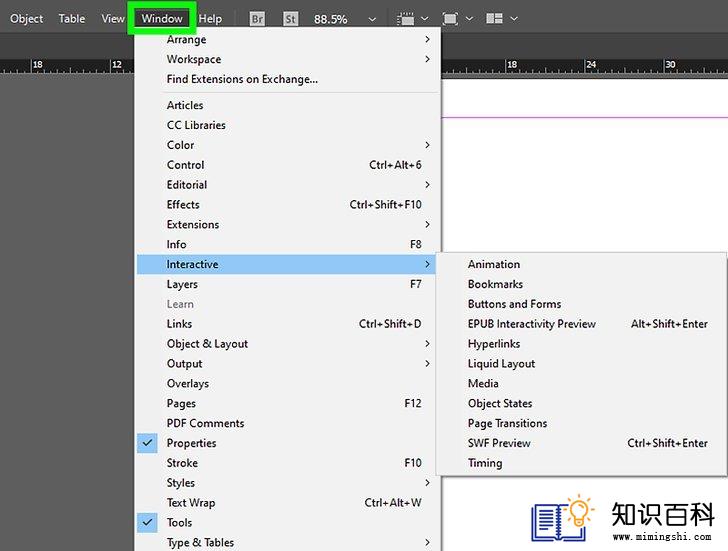Open the Liquid Layout panel
Image resolution: width=728 pixels, height=551 pixels.
click(x=581, y=363)
